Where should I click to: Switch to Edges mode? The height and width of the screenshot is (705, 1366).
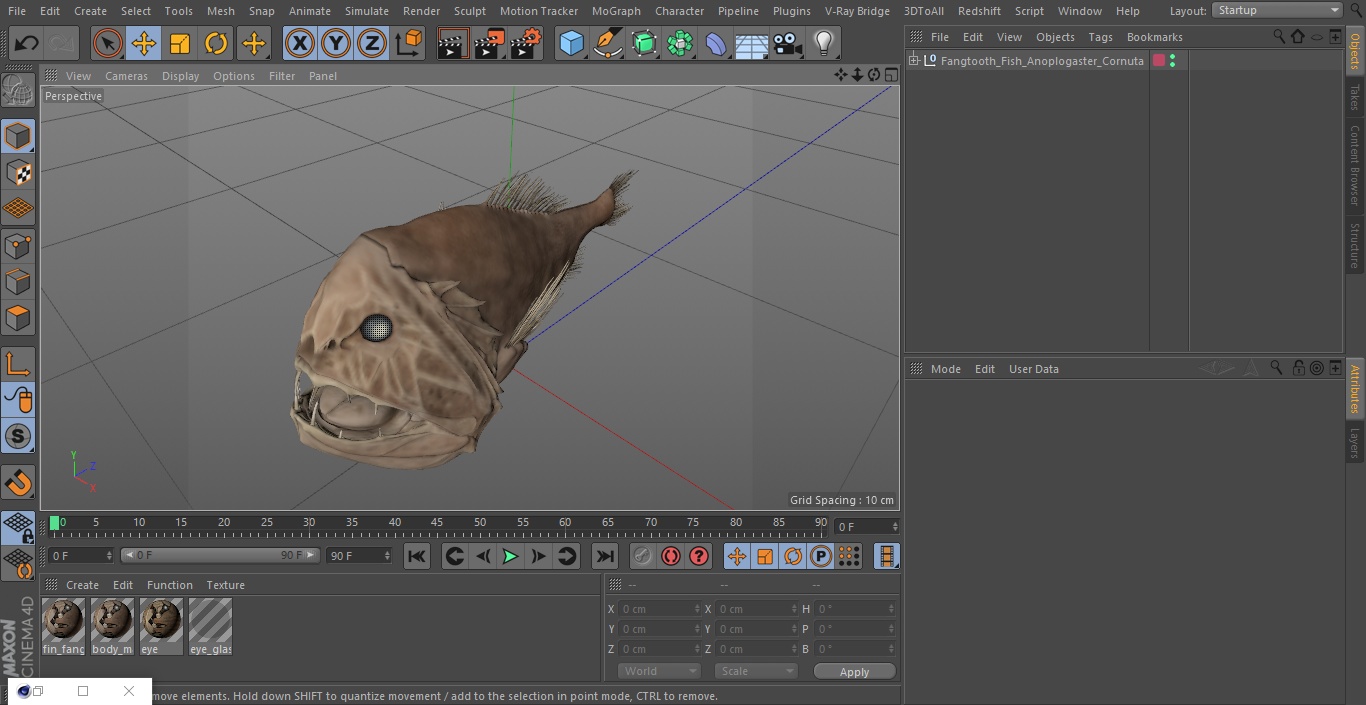tap(18, 282)
